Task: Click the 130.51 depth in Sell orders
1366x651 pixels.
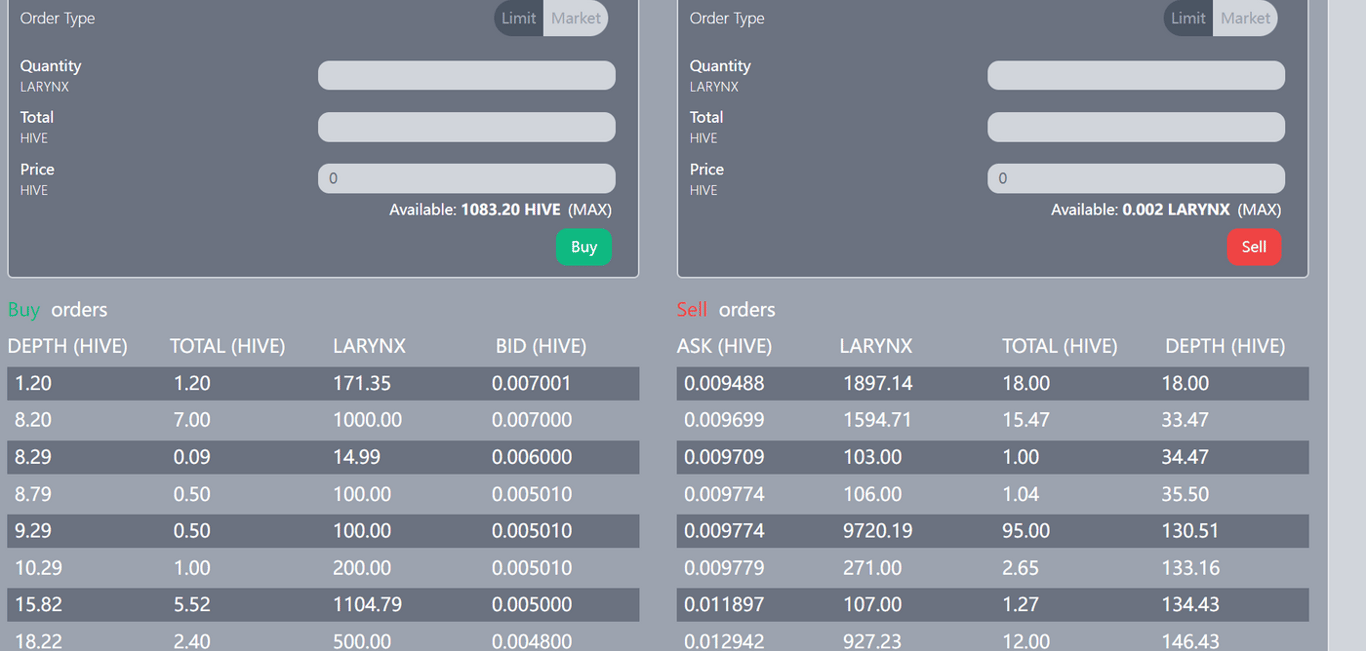Action: point(1191,531)
